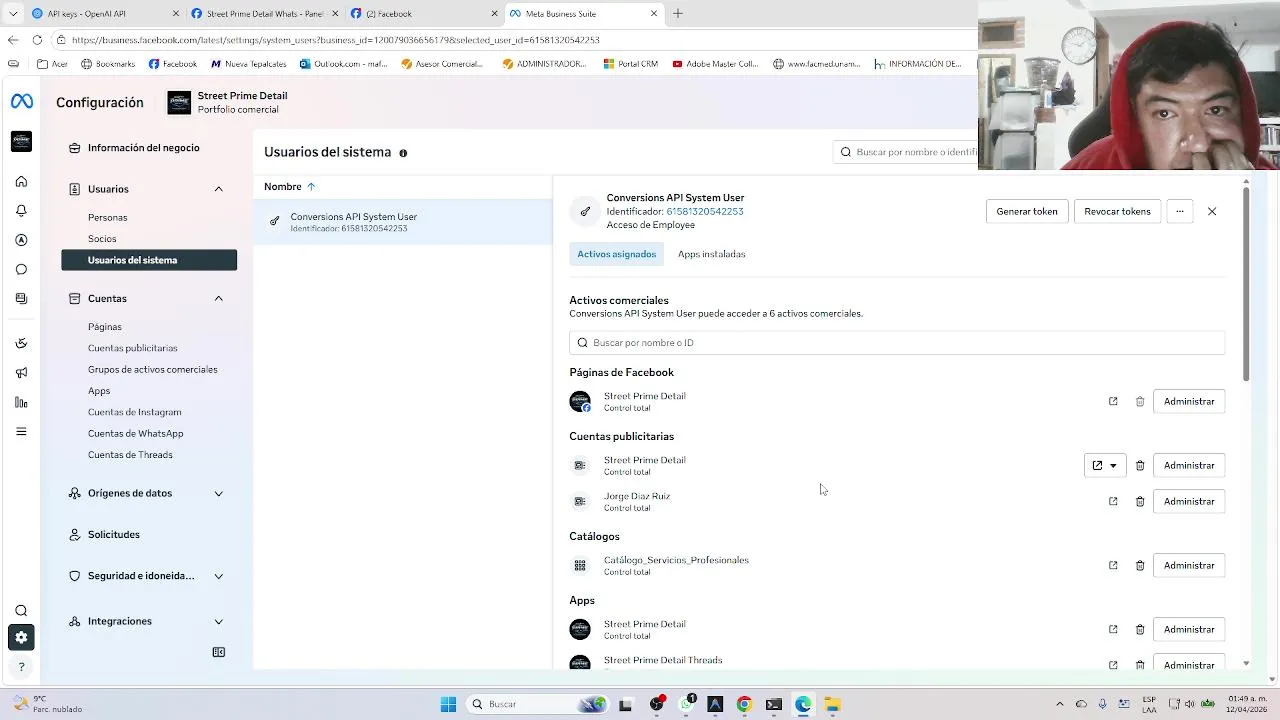Click the Windows Start button
1280x720 pixels.
pyautogui.click(x=448, y=704)
